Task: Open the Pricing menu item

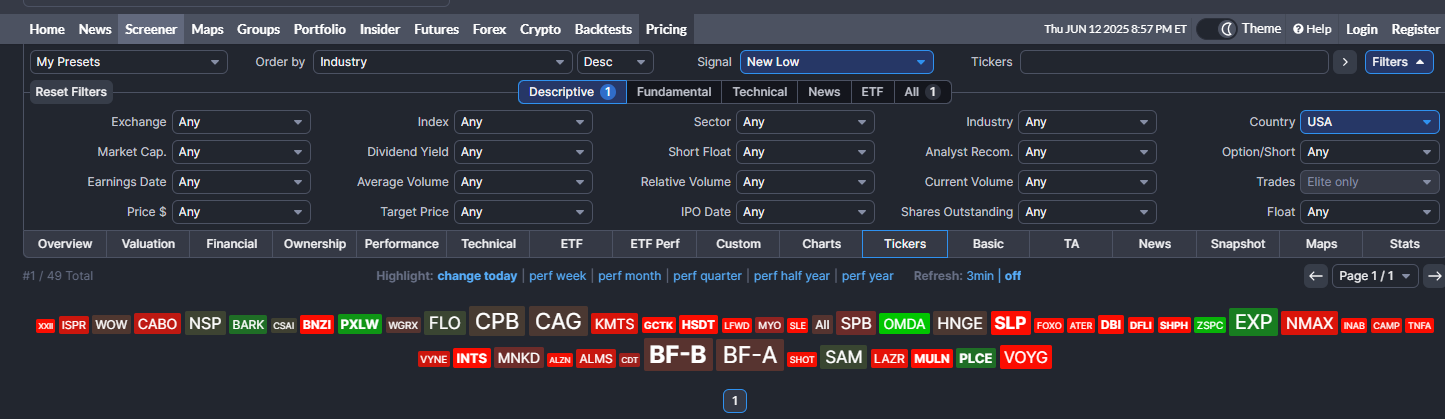Action: pos(666,29)
